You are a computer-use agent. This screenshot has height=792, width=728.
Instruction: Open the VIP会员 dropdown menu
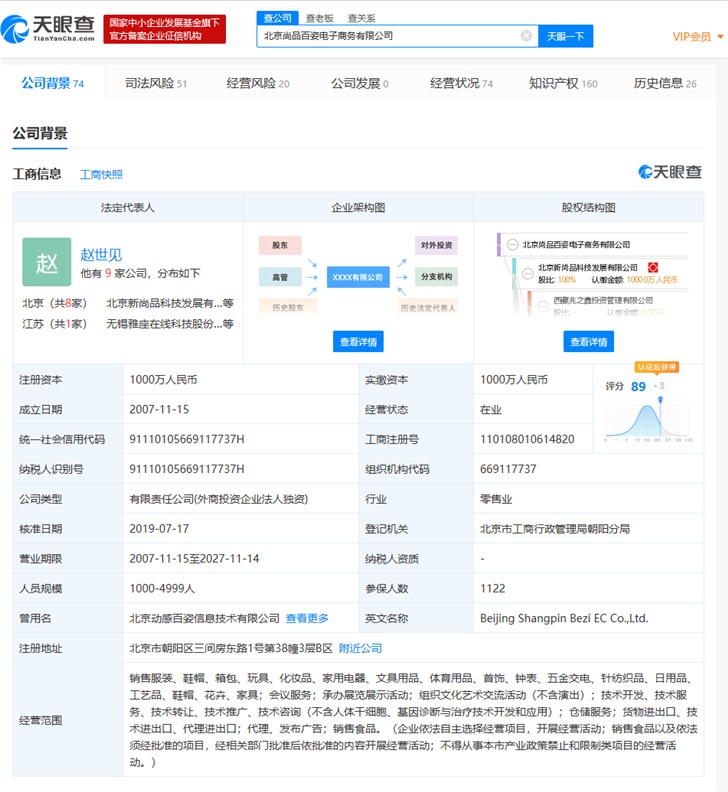click(696, 37)
